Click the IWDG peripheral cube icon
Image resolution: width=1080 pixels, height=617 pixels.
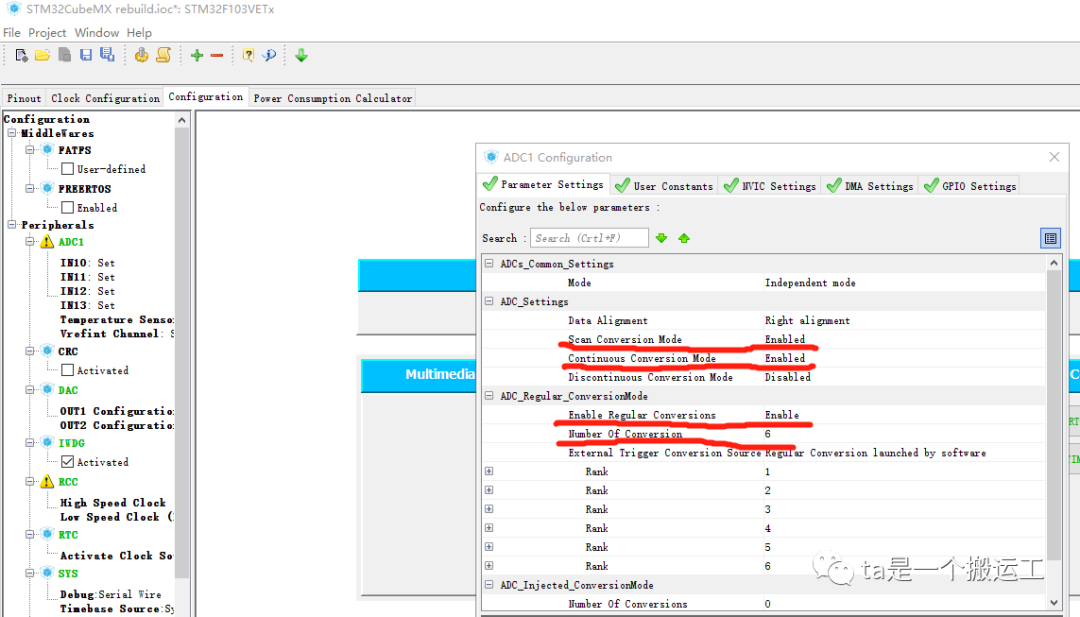tap(48, 442)
